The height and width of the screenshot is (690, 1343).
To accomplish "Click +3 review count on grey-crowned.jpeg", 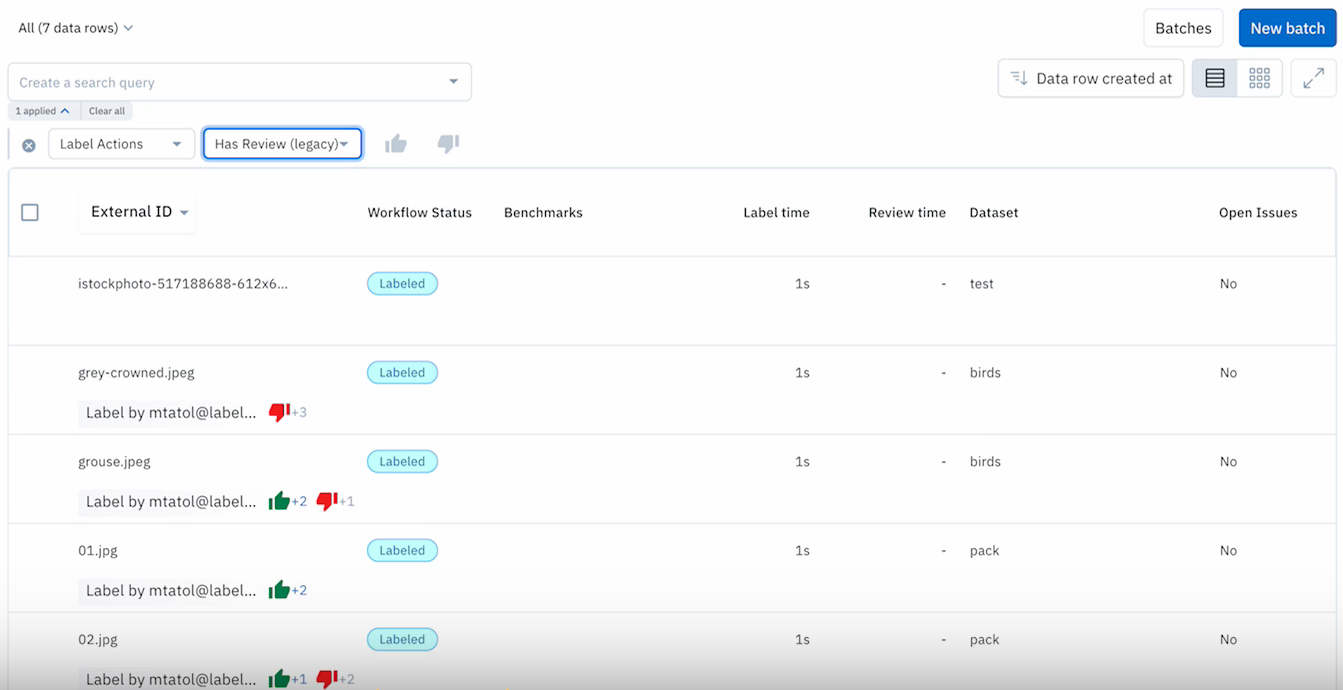I will pos(299,412).
